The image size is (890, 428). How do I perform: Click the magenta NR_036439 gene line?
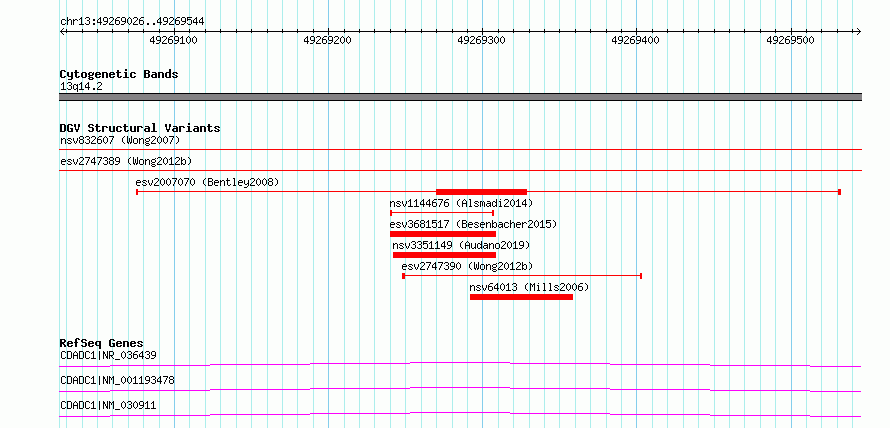point(461,364)
